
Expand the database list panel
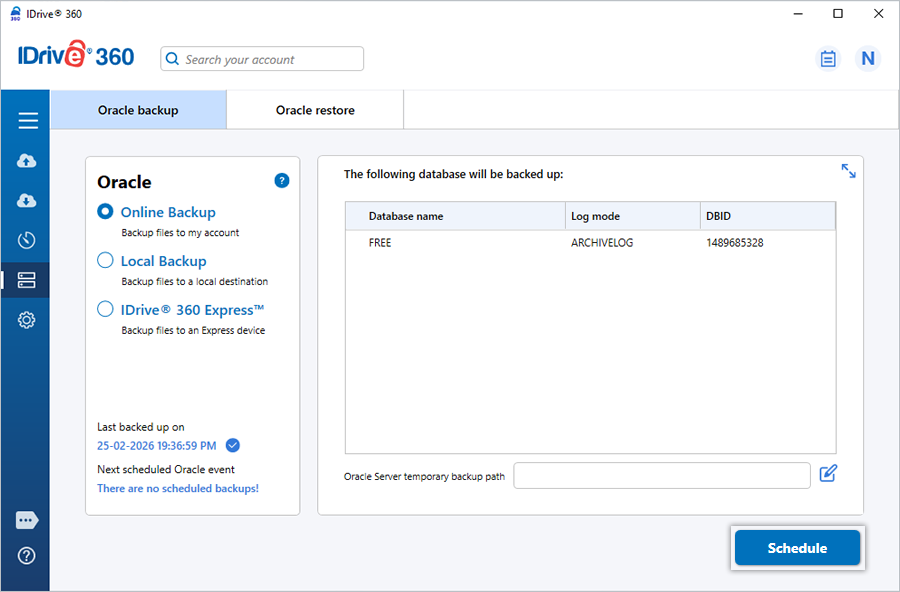click(848, 171)
